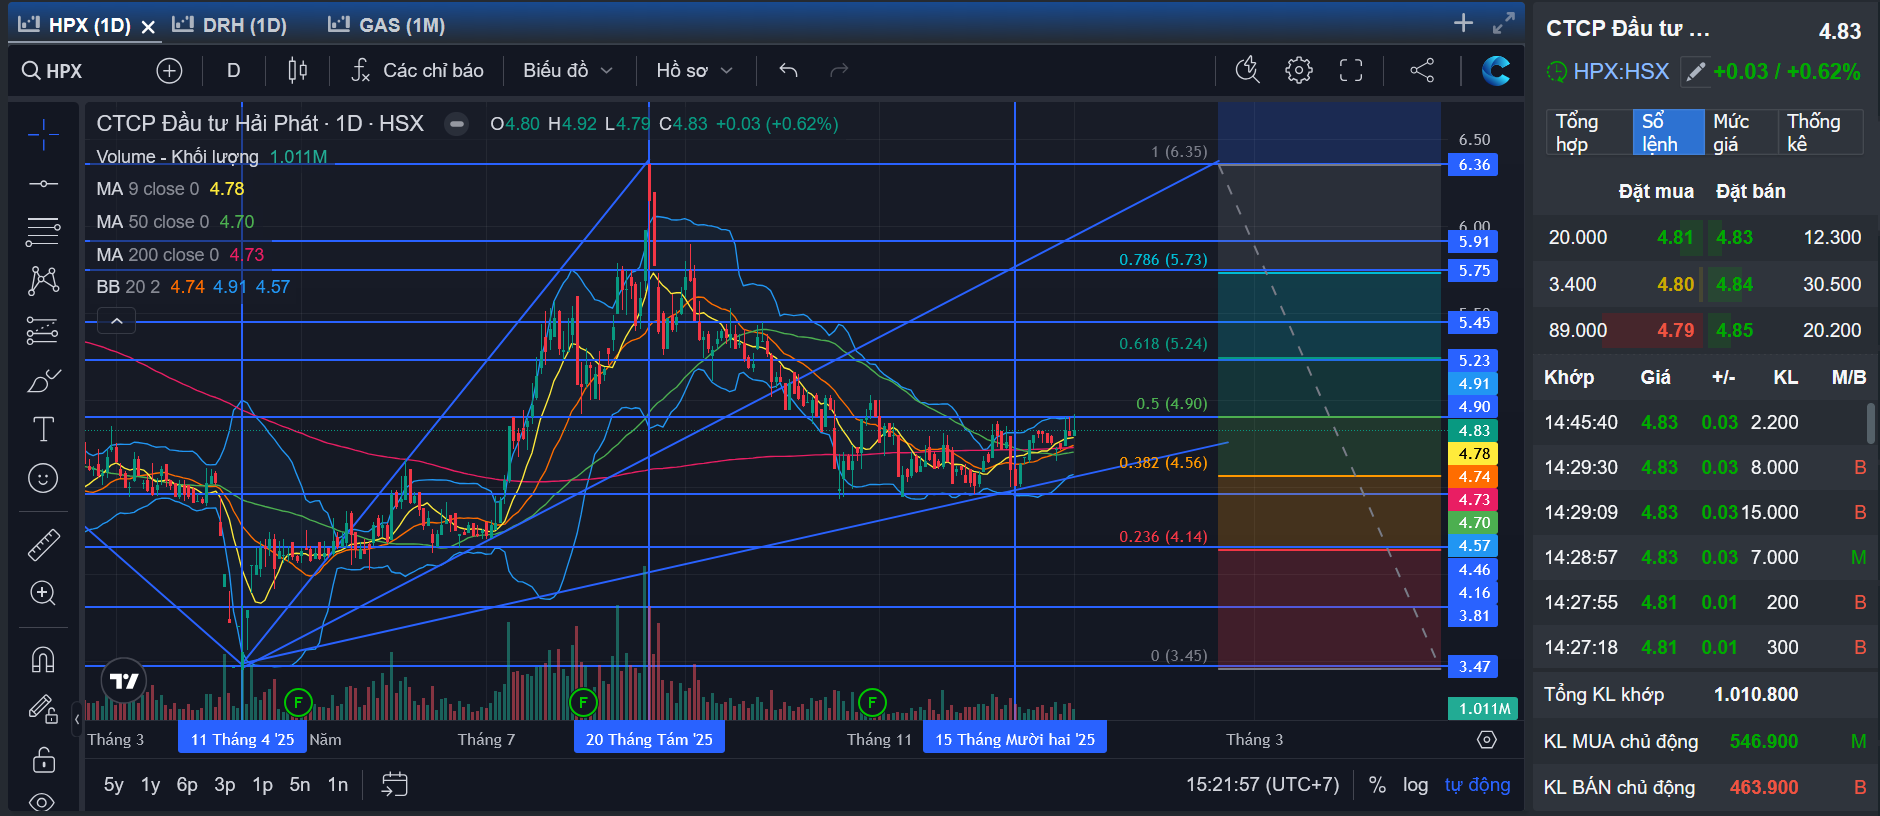Open the TradingView logo link

[124, 681]
